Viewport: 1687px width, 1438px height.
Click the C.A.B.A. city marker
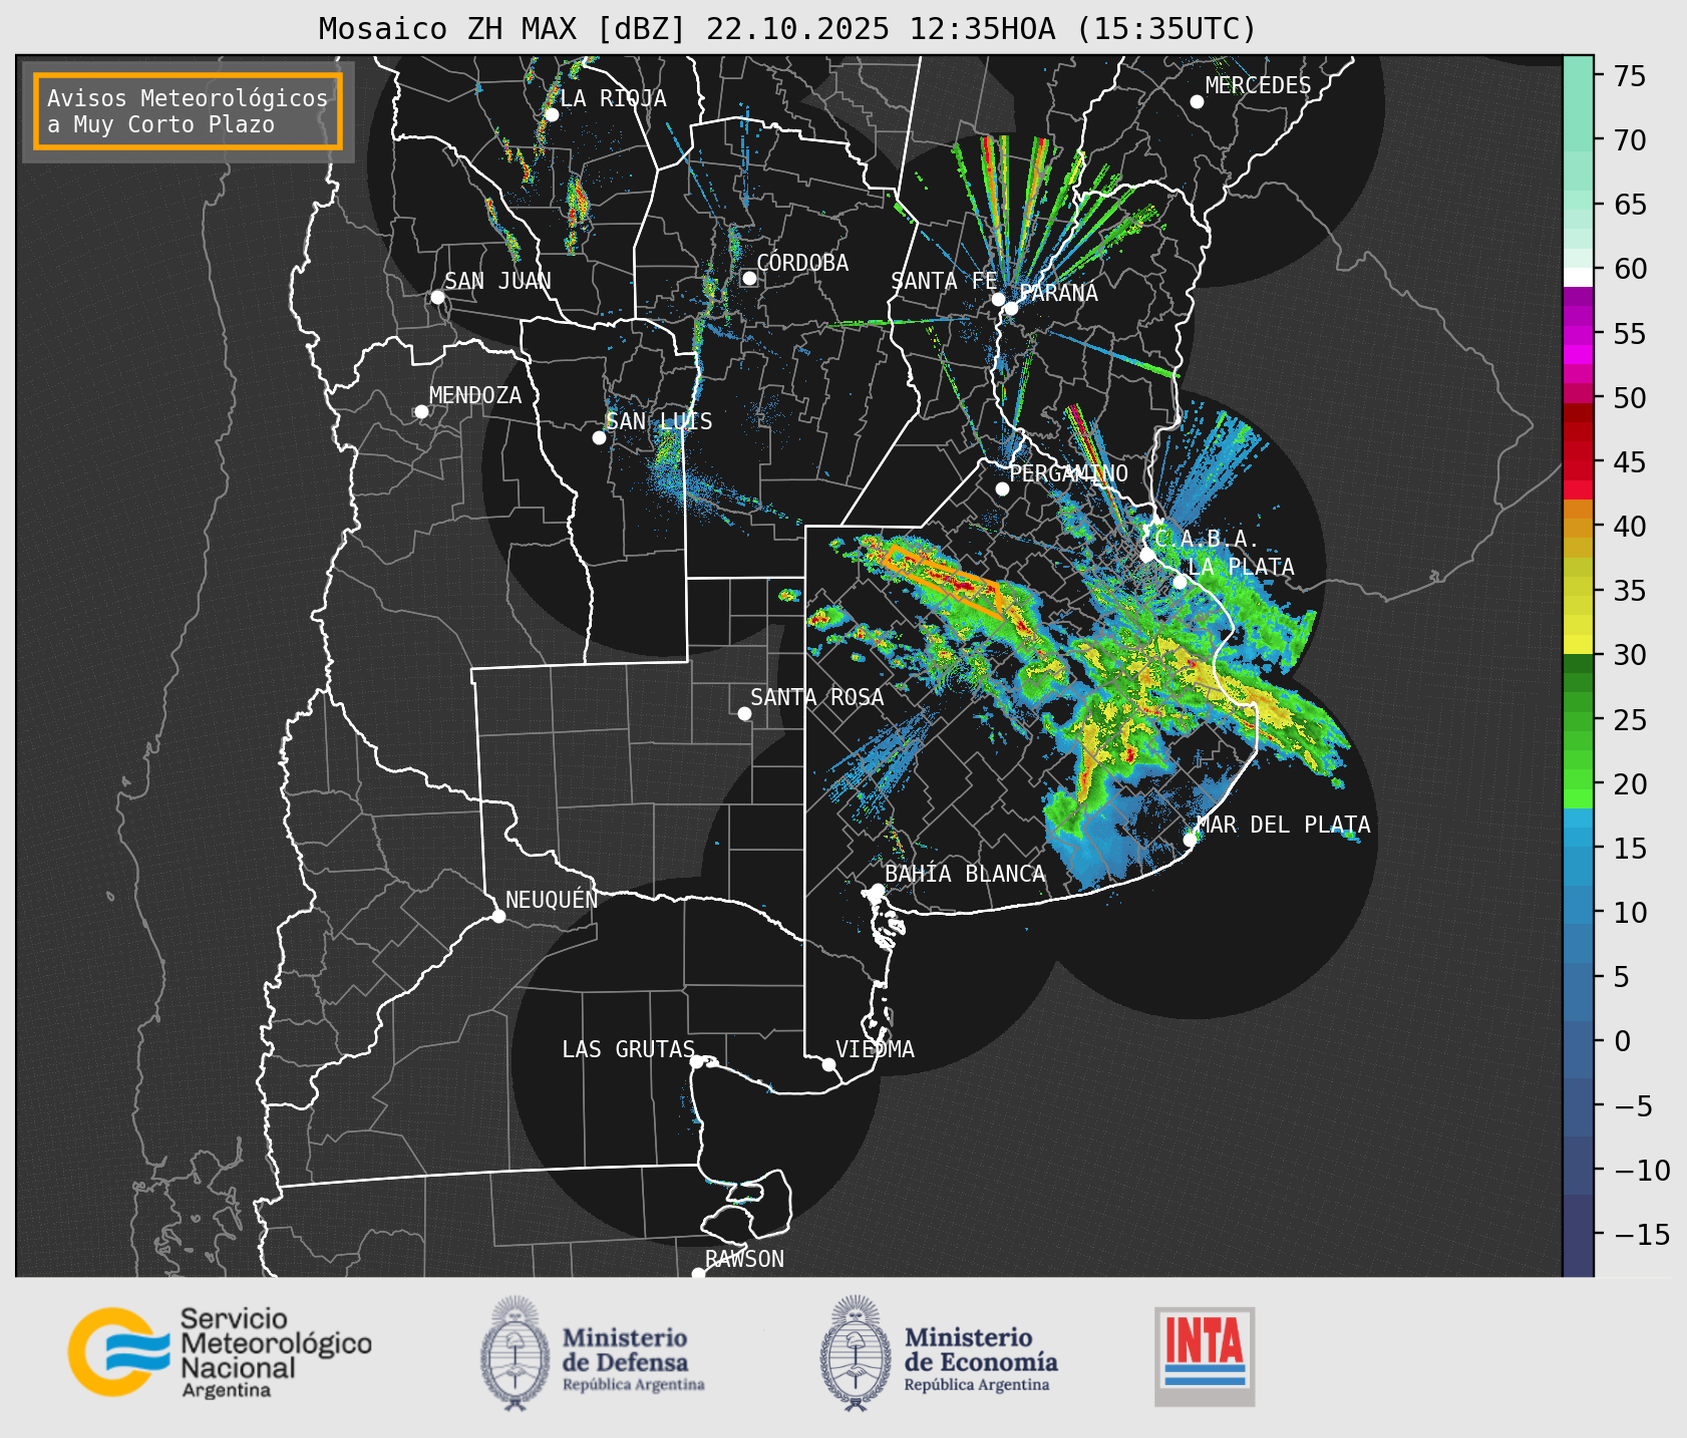click(x=1147, y=554)
